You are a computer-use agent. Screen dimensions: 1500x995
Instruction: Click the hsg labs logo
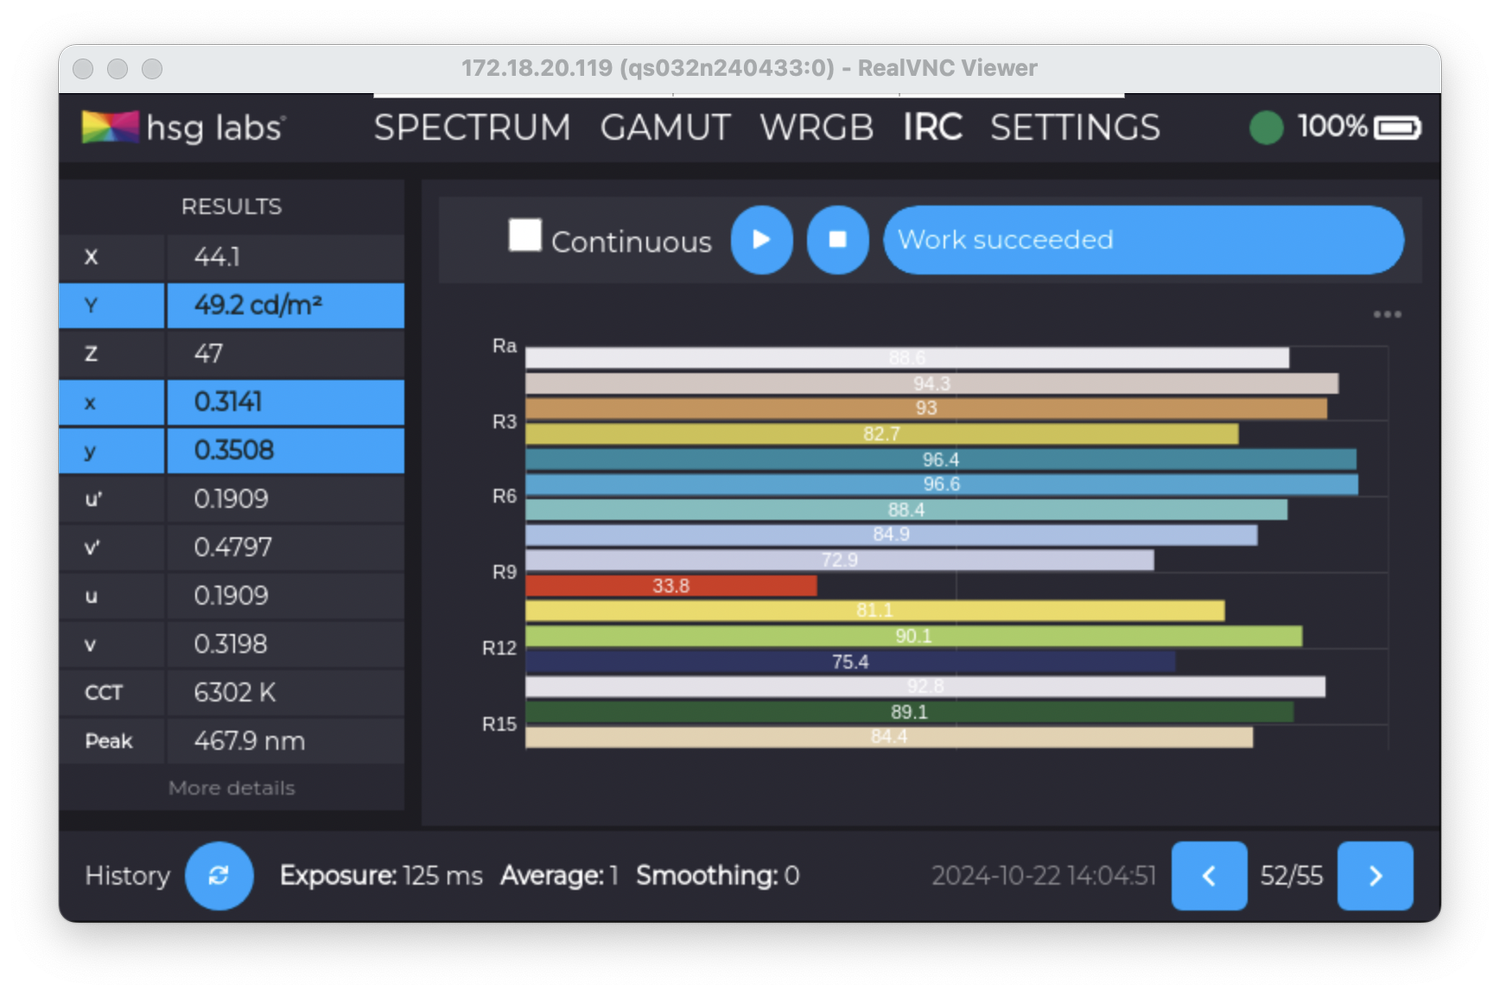[x=184, y=127]
